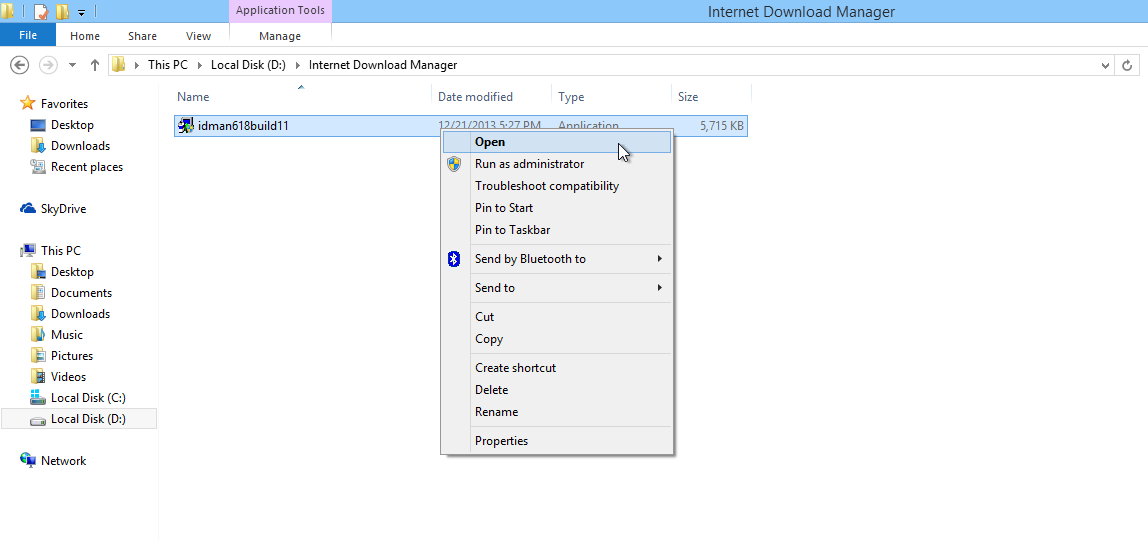Choose Cut in the context menu
1148x540 pixels.
[556, 317]
